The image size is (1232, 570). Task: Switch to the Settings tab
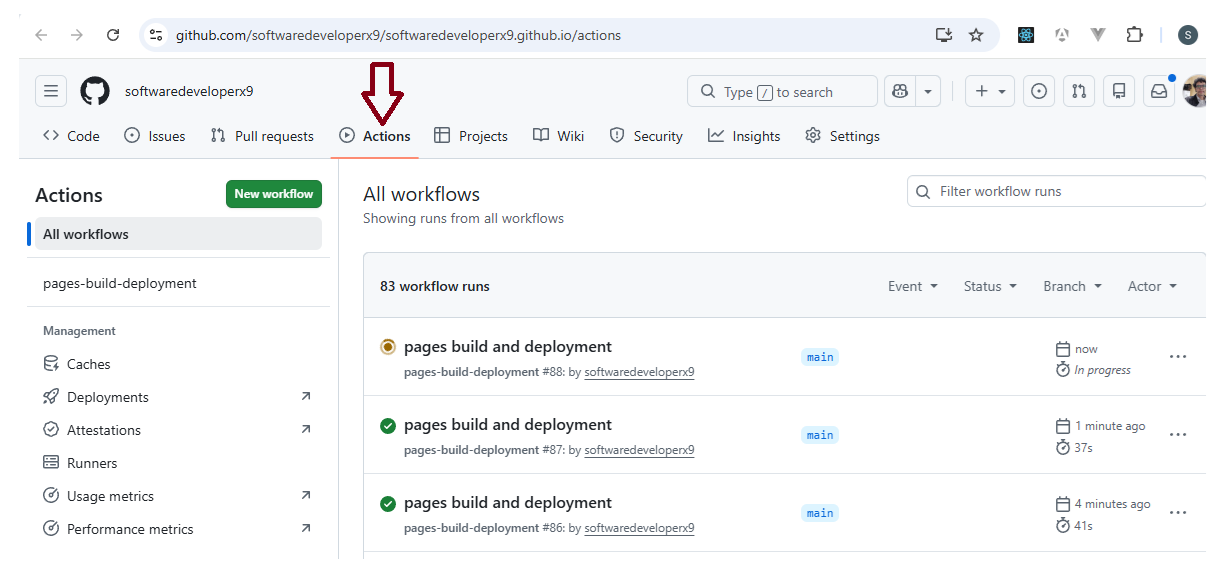click(842, 136)
